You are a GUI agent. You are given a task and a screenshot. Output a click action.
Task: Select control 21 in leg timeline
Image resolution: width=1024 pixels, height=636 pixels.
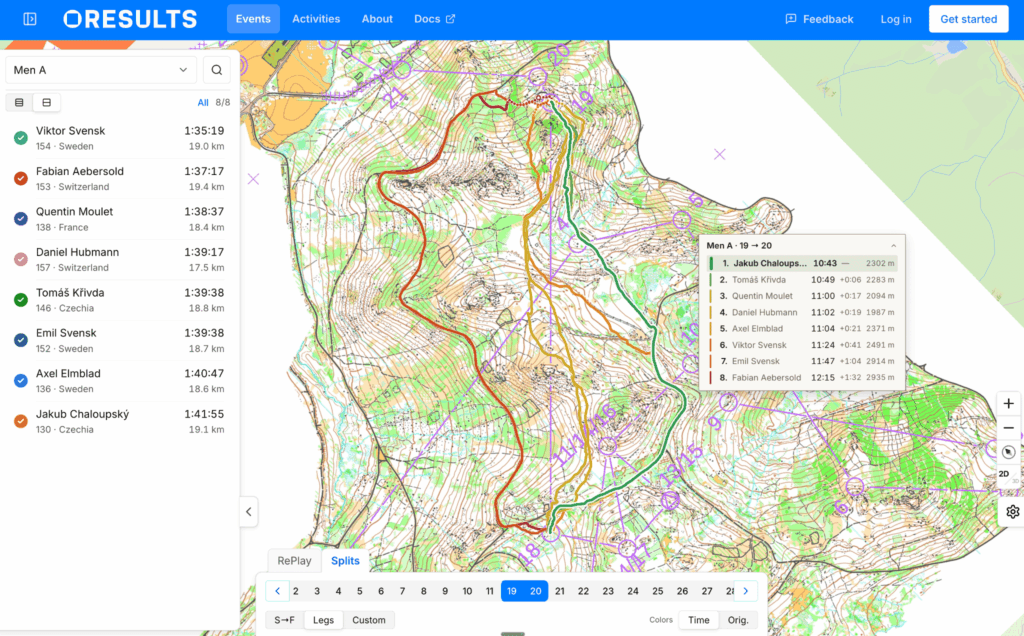(560, 591)
